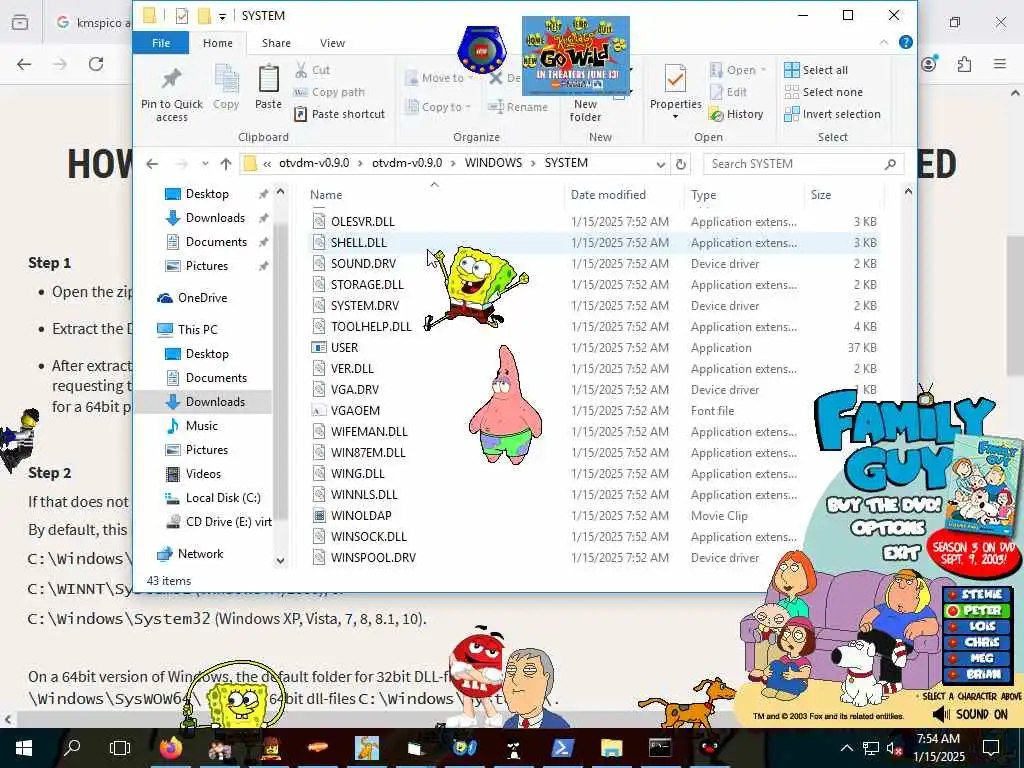Click Paste shortcut command

(x=340, y=114)
